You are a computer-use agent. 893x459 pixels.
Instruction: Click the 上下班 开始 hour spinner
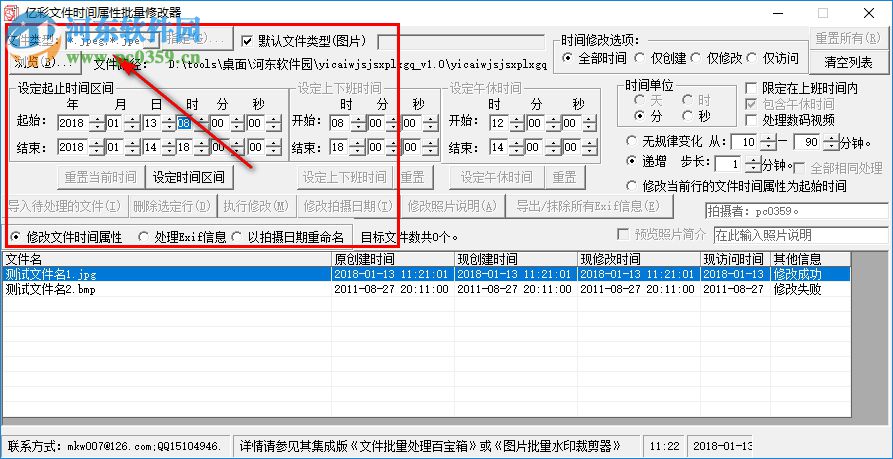357,123
